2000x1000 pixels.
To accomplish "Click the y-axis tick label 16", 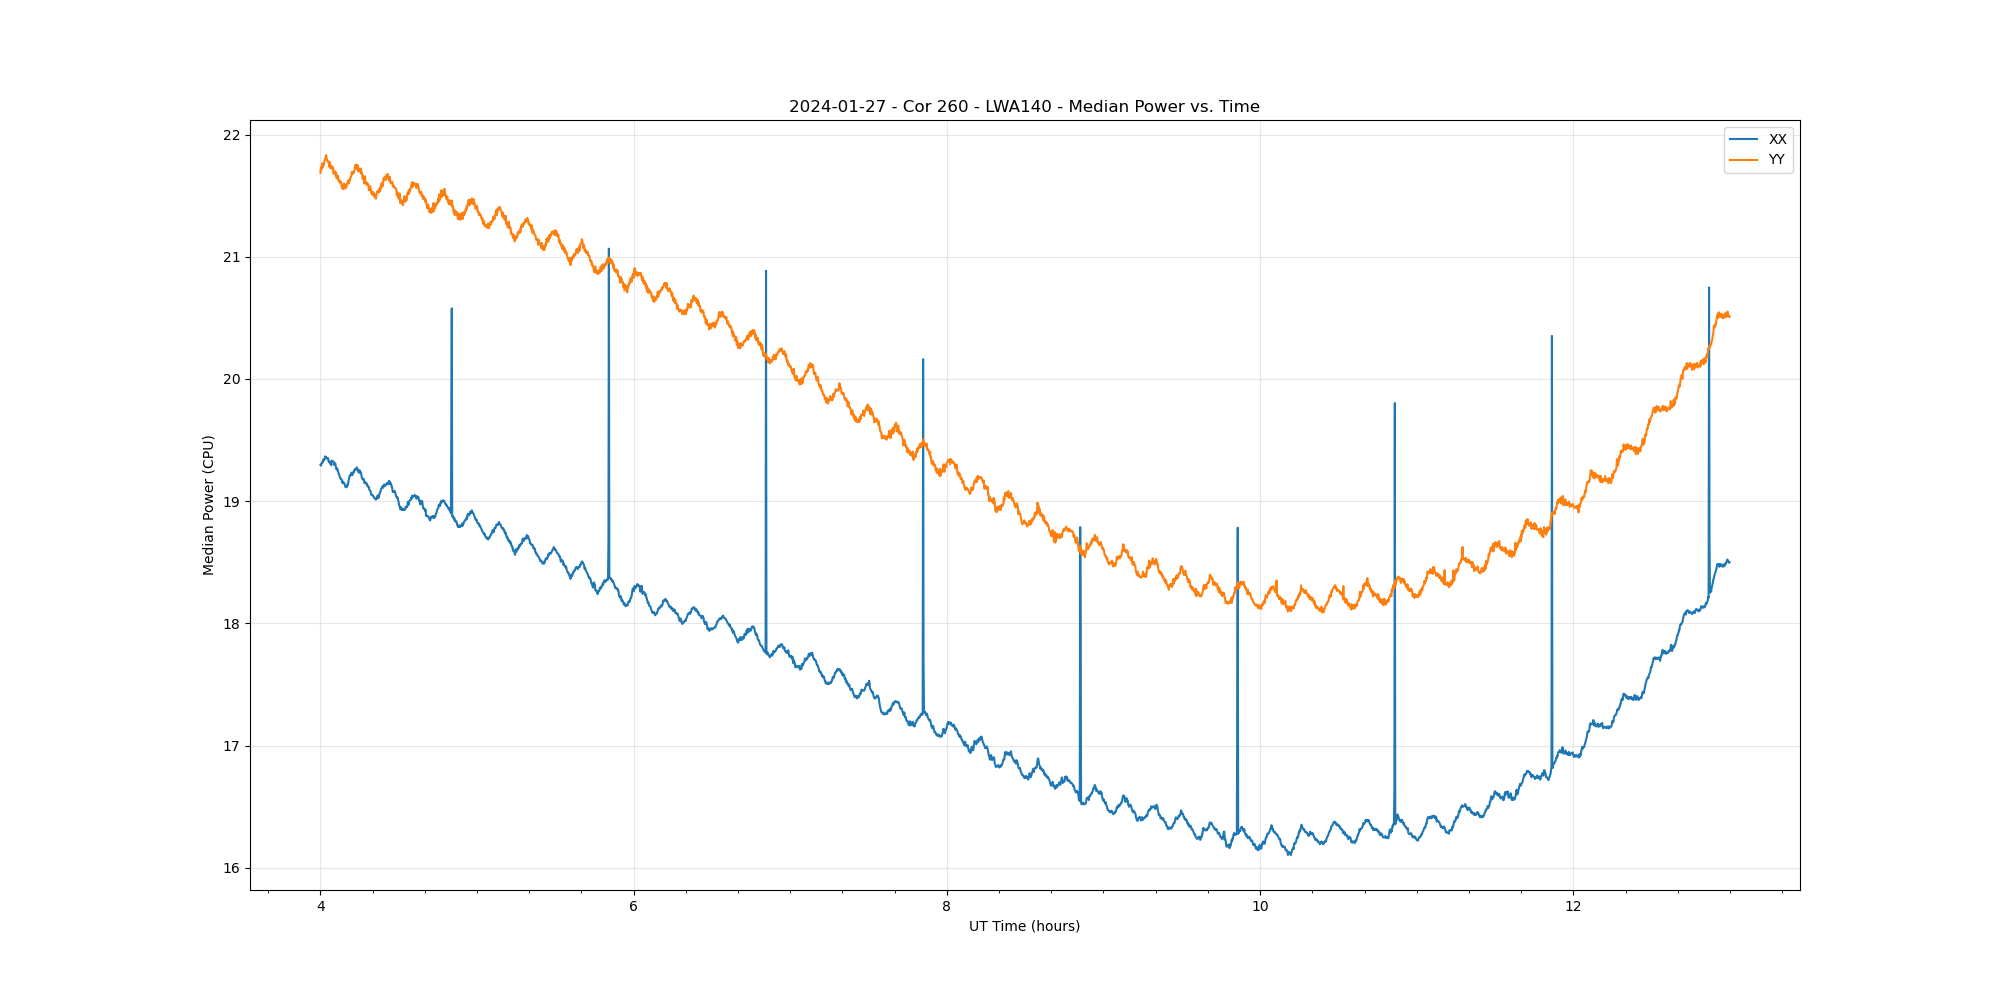I will 232,868.
